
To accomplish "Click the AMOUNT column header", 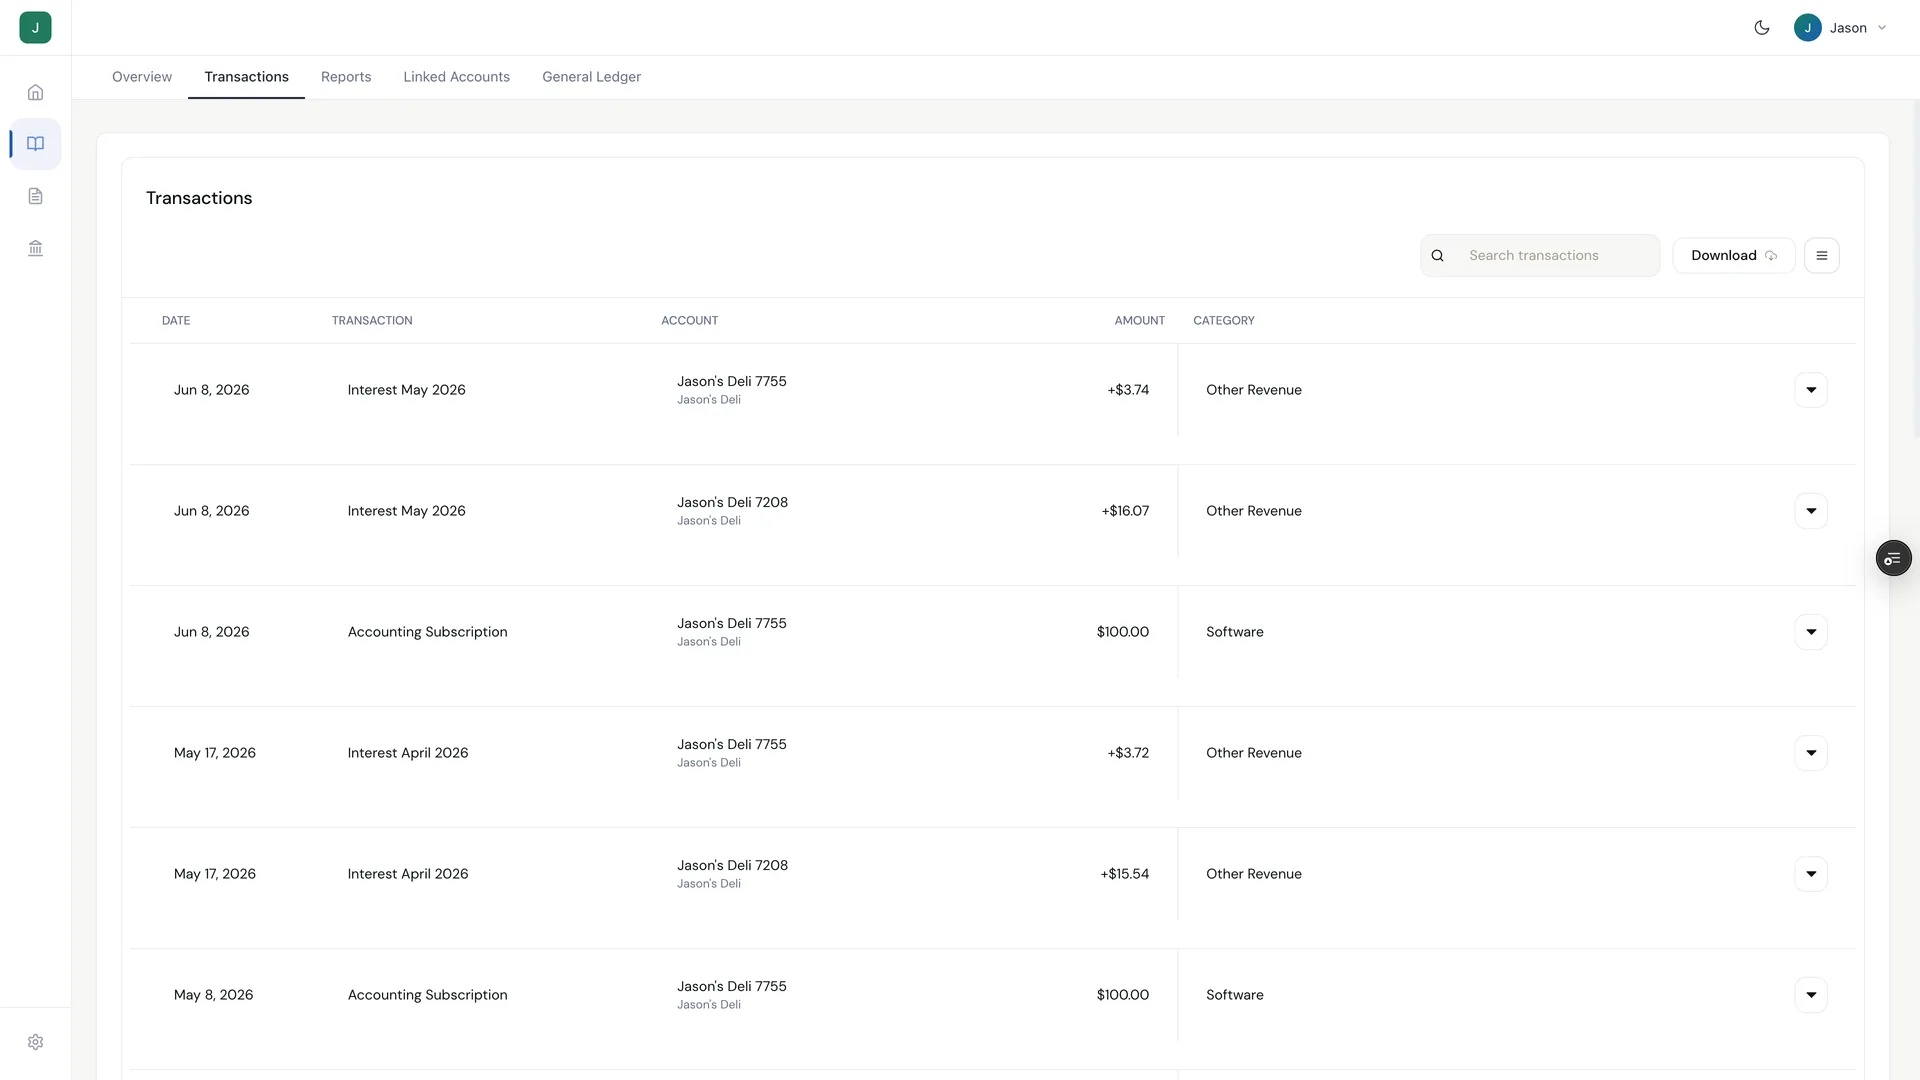I will (x=1139, y=321).
